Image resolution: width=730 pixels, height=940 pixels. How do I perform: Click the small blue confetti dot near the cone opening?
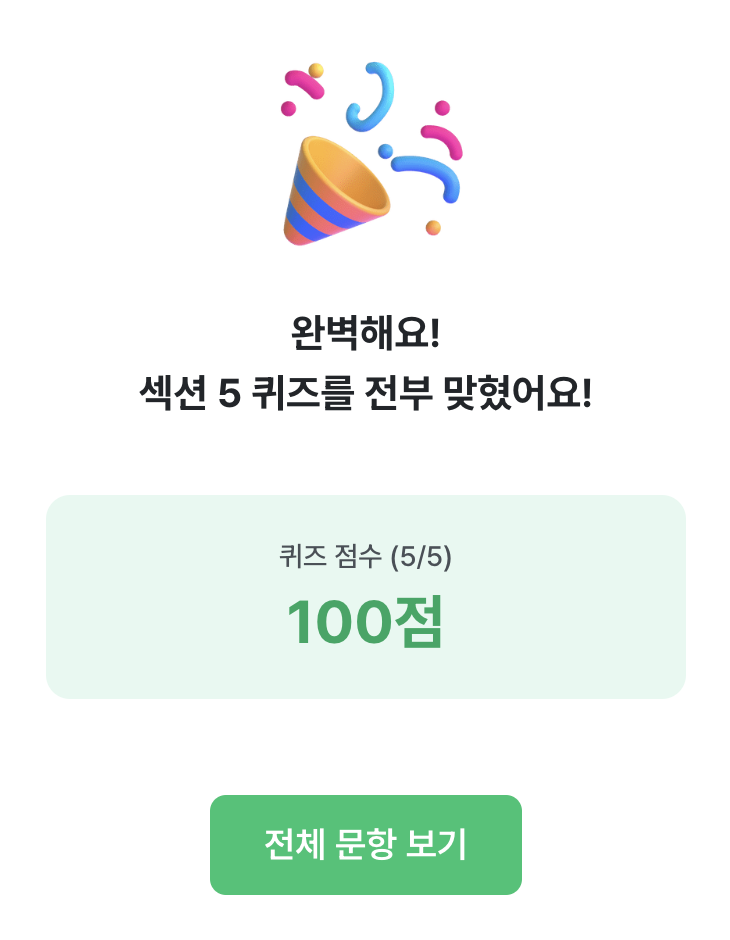click(385, 150)
